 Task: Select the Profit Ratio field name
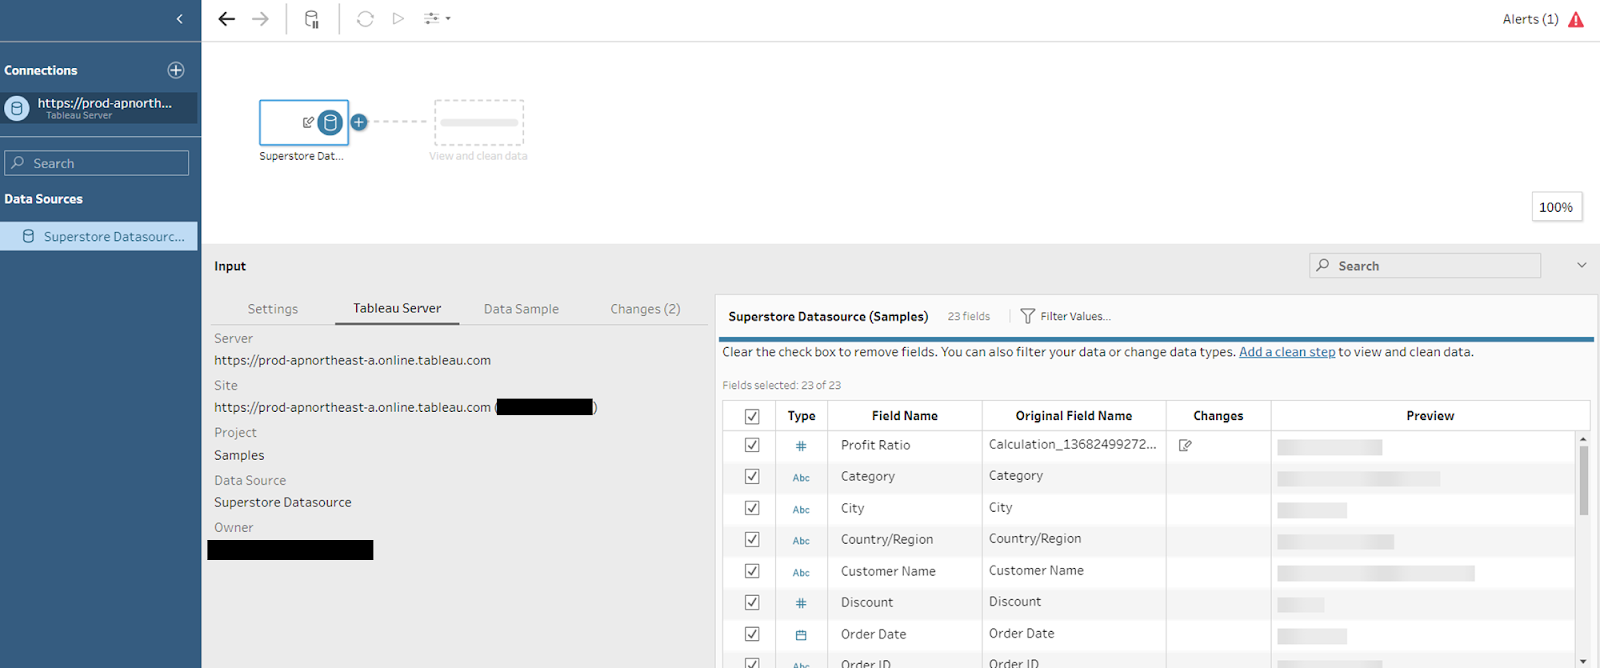coord(875,445)
